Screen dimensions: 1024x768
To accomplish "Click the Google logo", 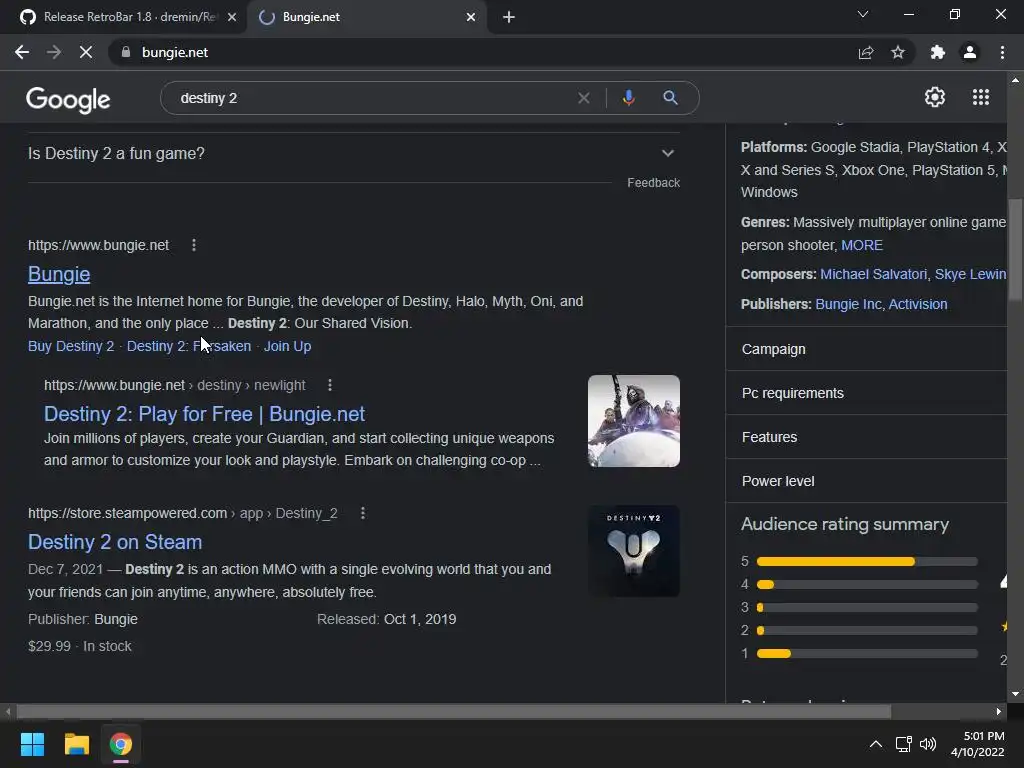I will pos(68,99).
